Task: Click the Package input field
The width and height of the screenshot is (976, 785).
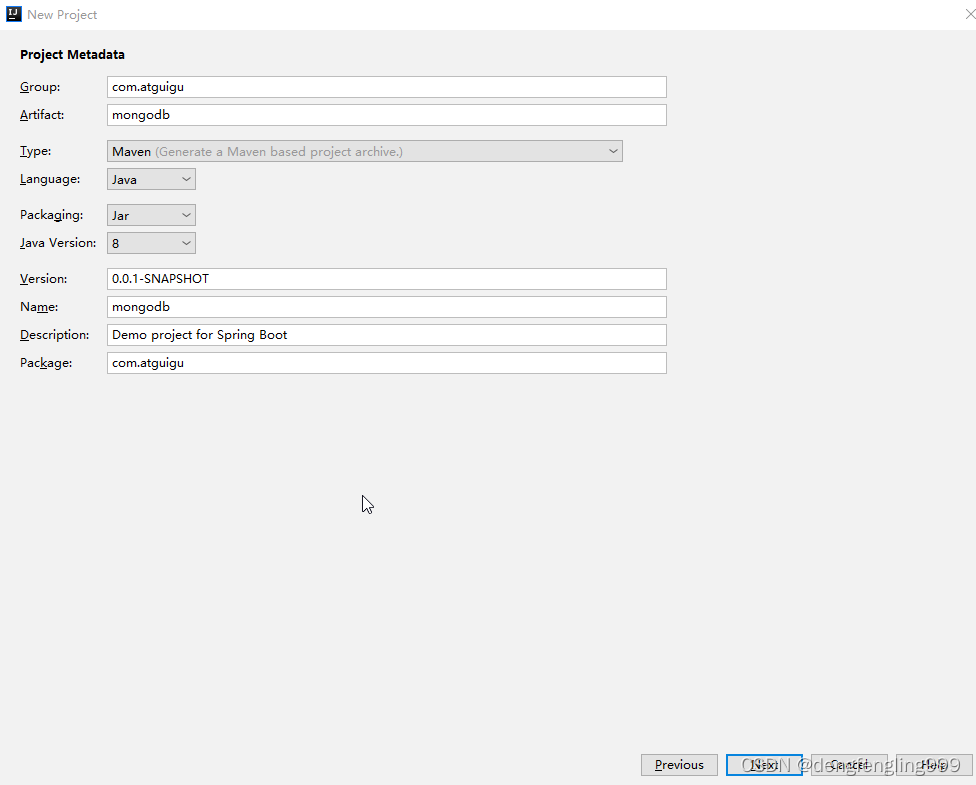Action: (x=387, y=363)
